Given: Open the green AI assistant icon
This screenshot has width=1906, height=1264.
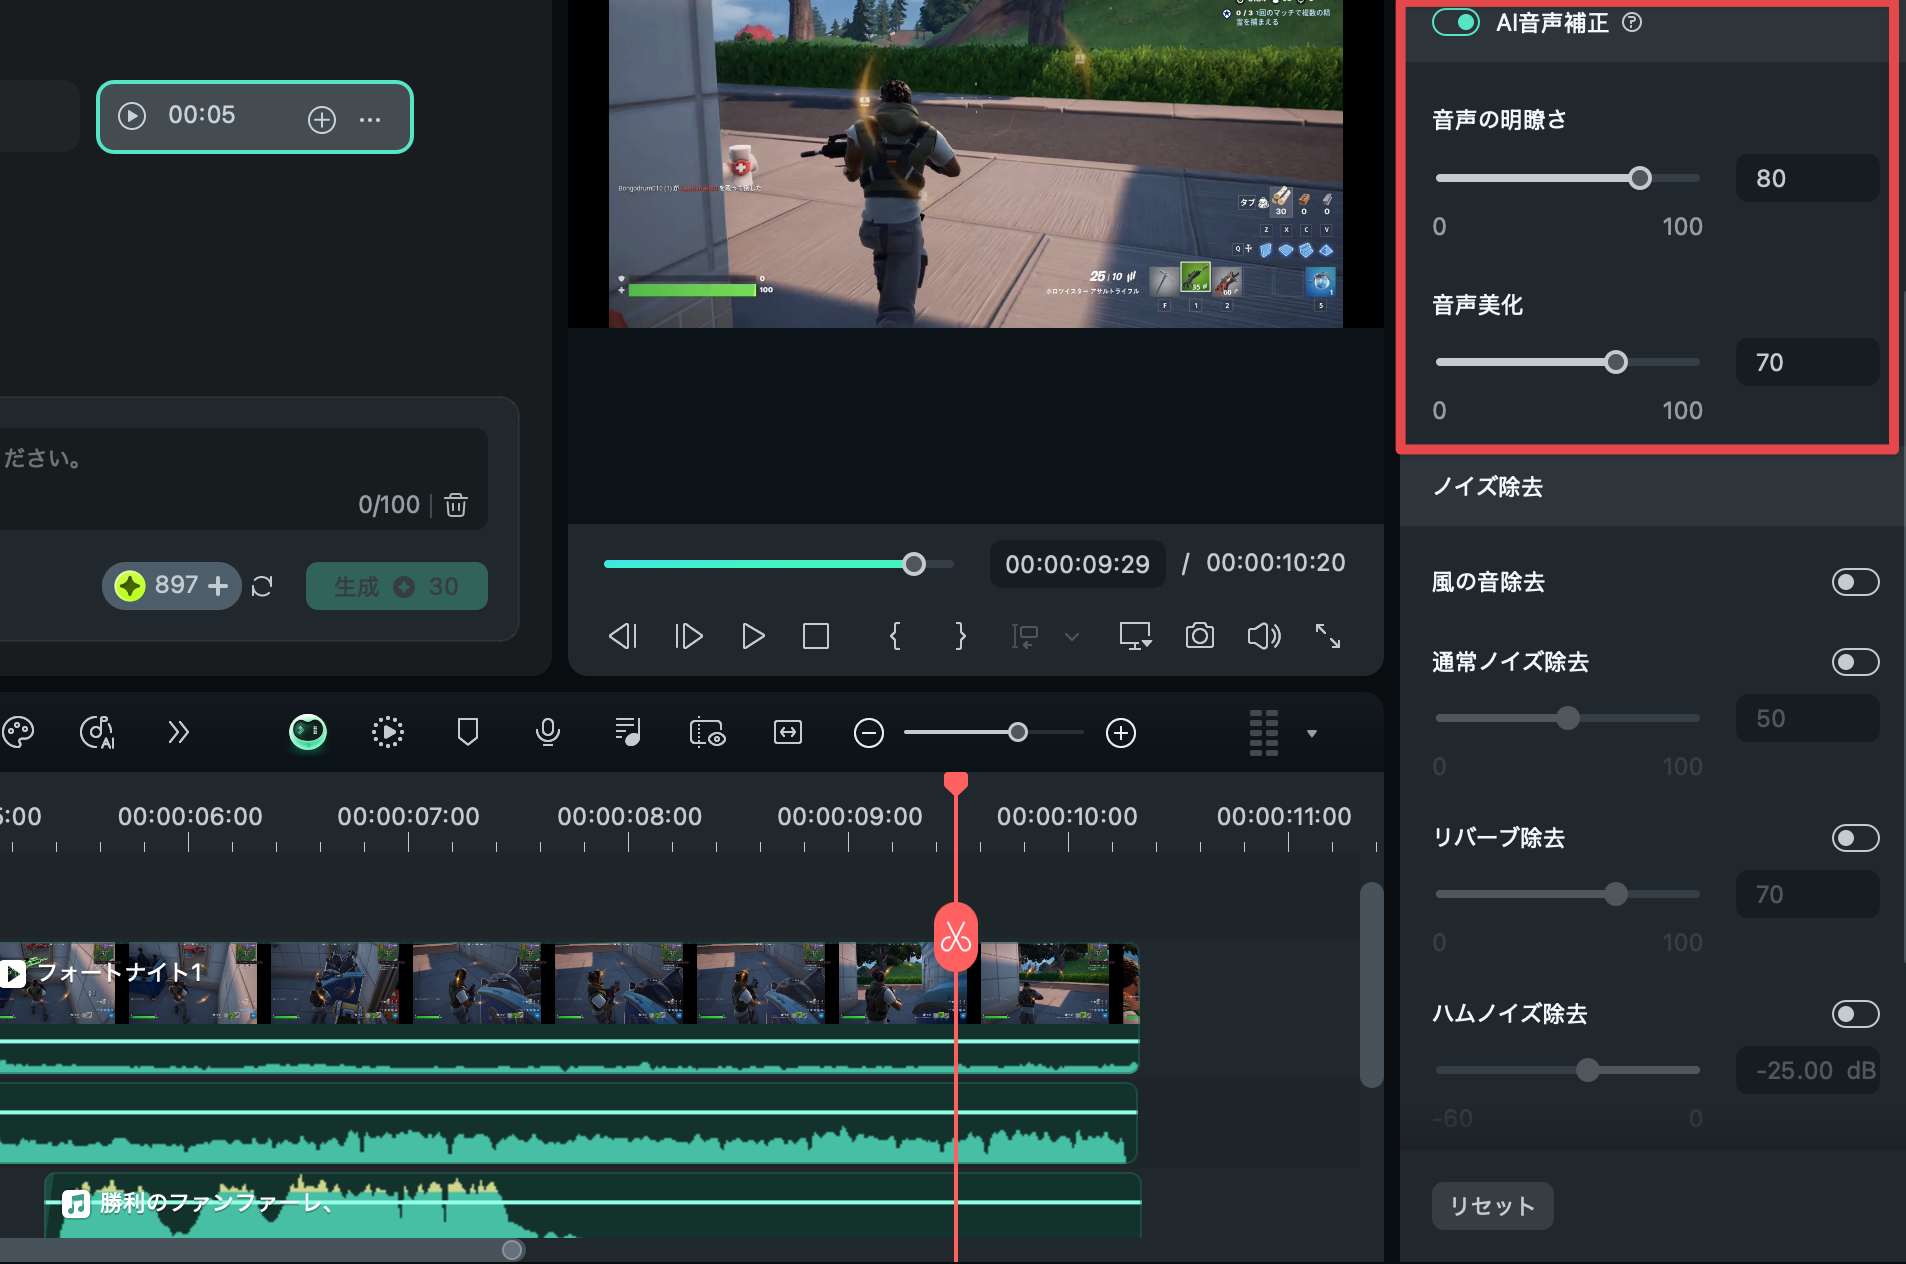Looking at the screenshot, I should [x=308, y=733].
